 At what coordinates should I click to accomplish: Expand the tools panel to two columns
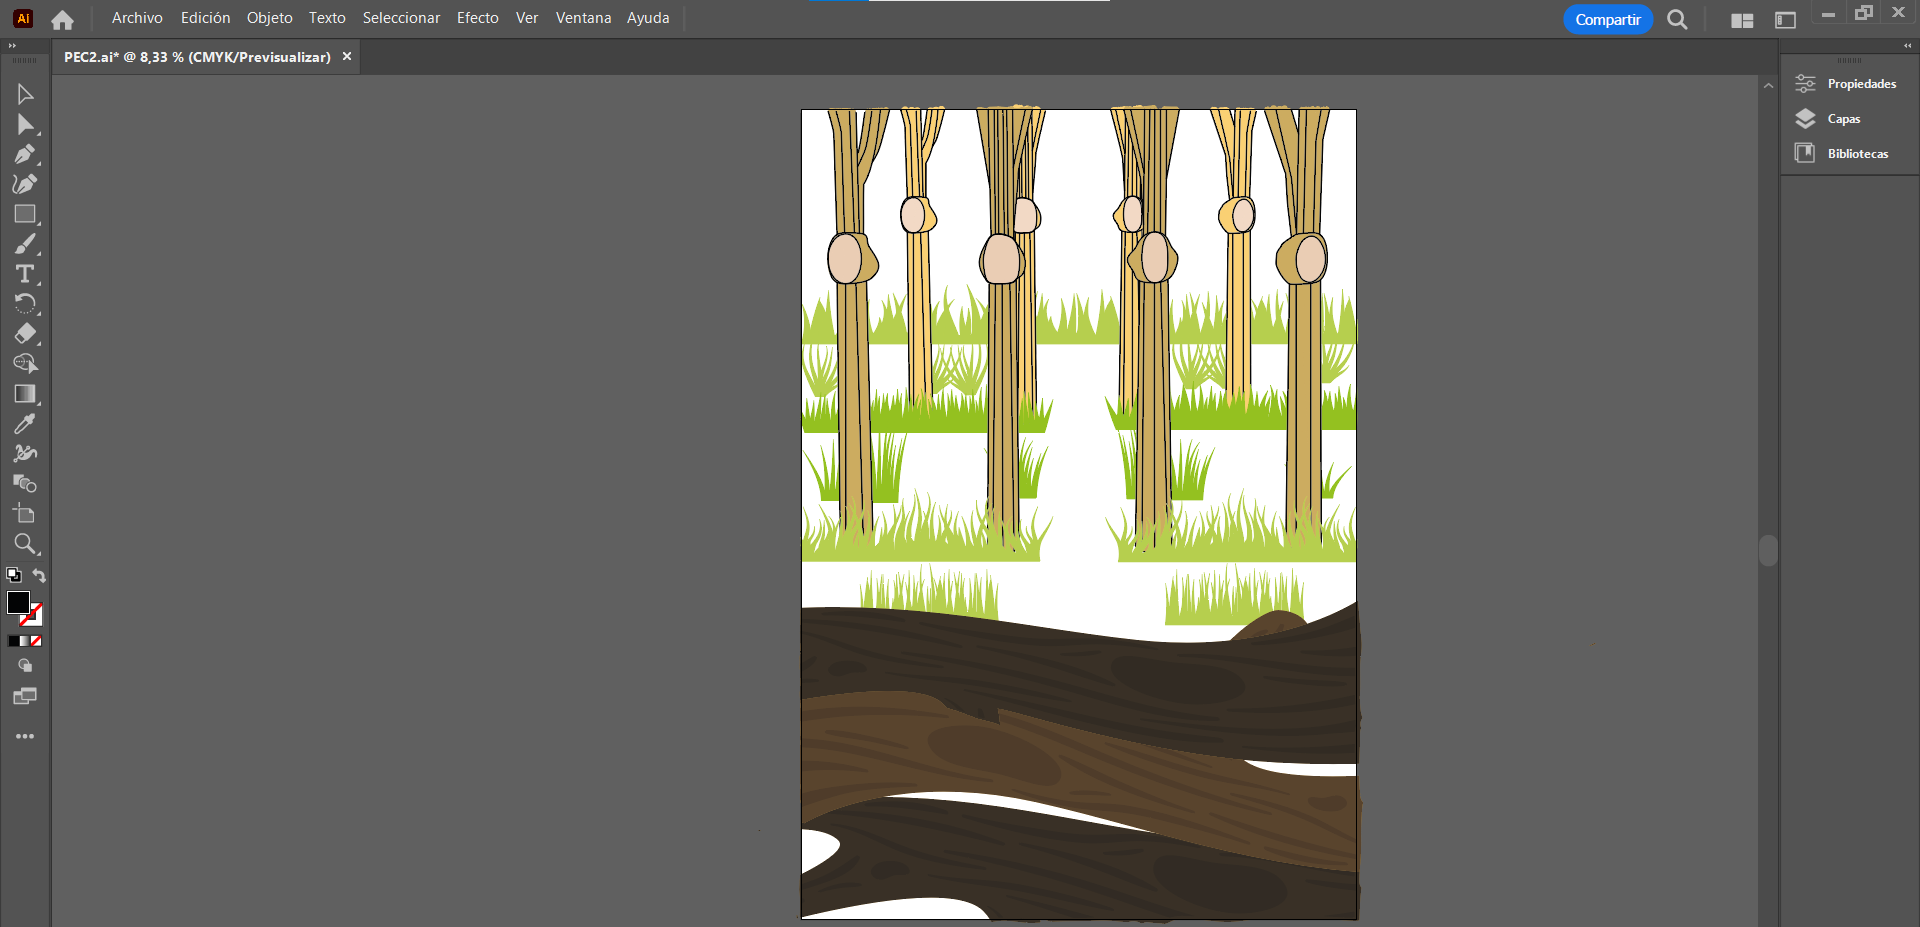(12, 46)
